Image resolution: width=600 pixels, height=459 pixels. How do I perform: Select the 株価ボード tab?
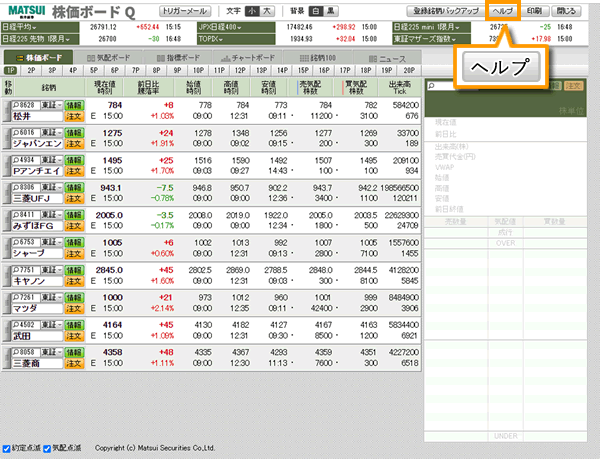click(38, 58)
